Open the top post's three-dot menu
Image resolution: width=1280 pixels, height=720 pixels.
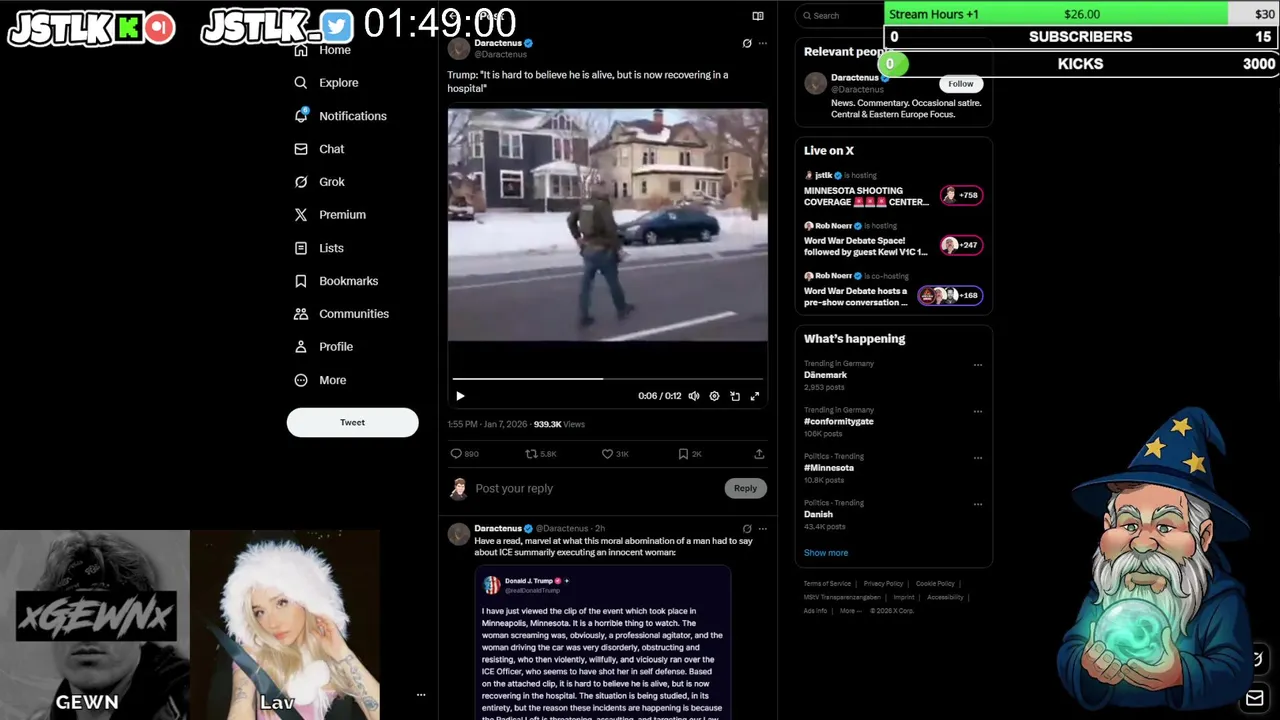763,43
